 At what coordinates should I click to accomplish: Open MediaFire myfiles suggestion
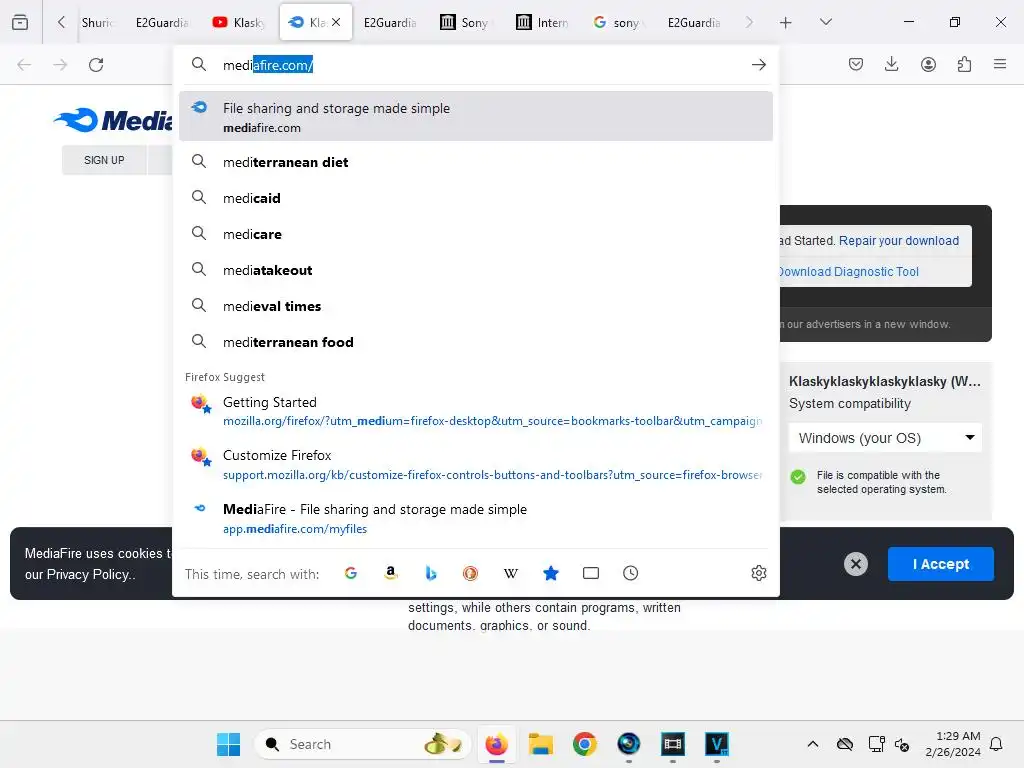(475, 518)
